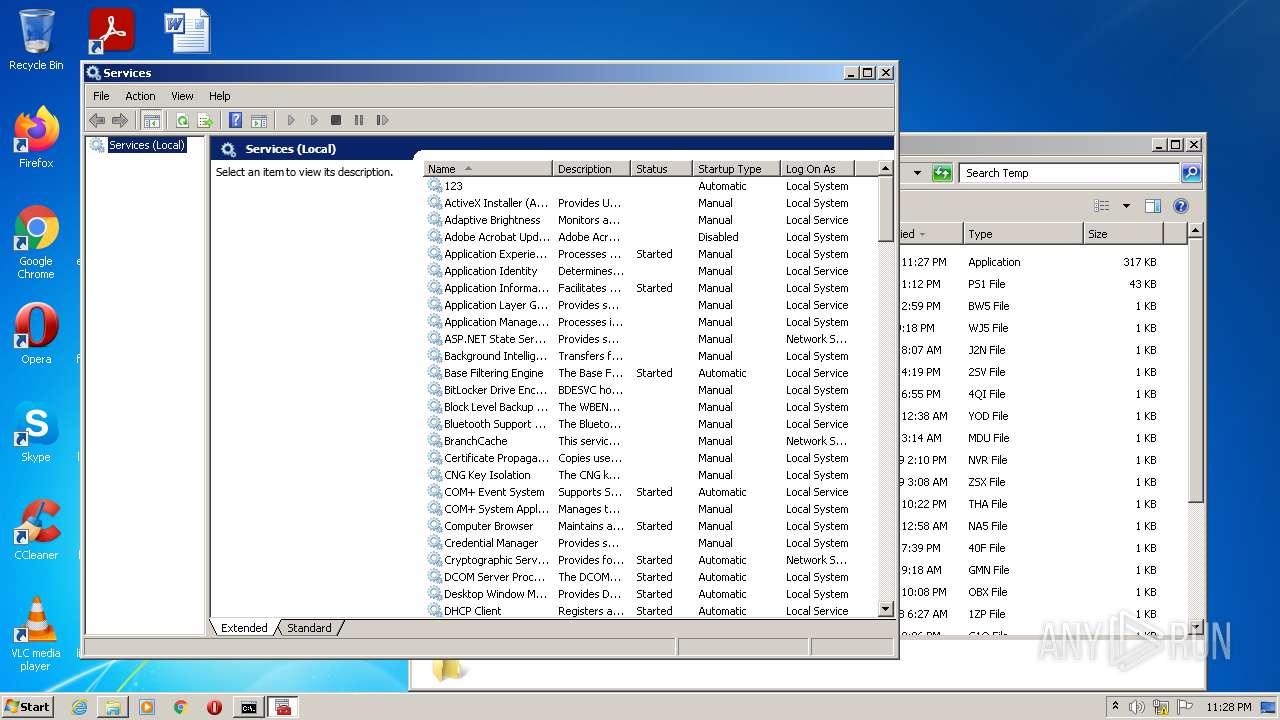1280x720 pixels.
Task: Toggle the show/hide console tree button
Action: coord(151,120)
